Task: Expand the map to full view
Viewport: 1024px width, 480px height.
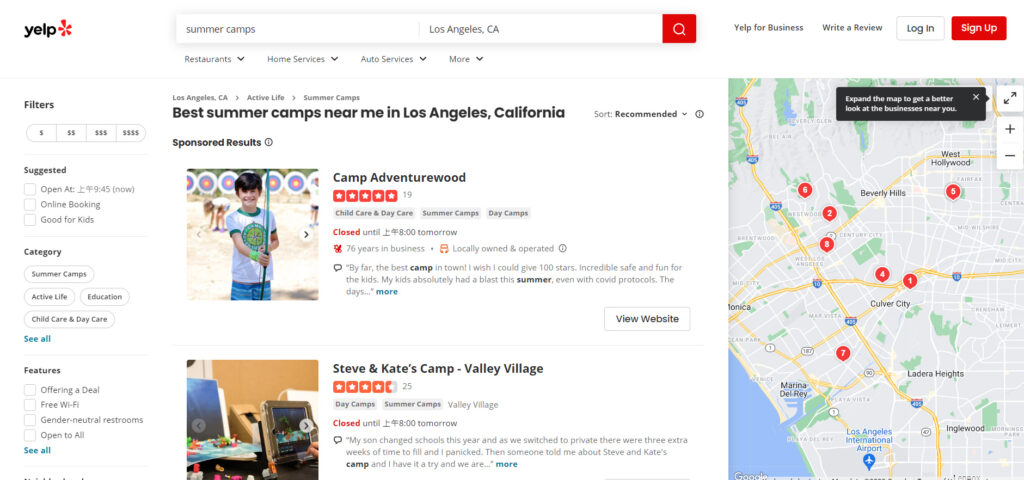Action: (x=1010, y=98)
